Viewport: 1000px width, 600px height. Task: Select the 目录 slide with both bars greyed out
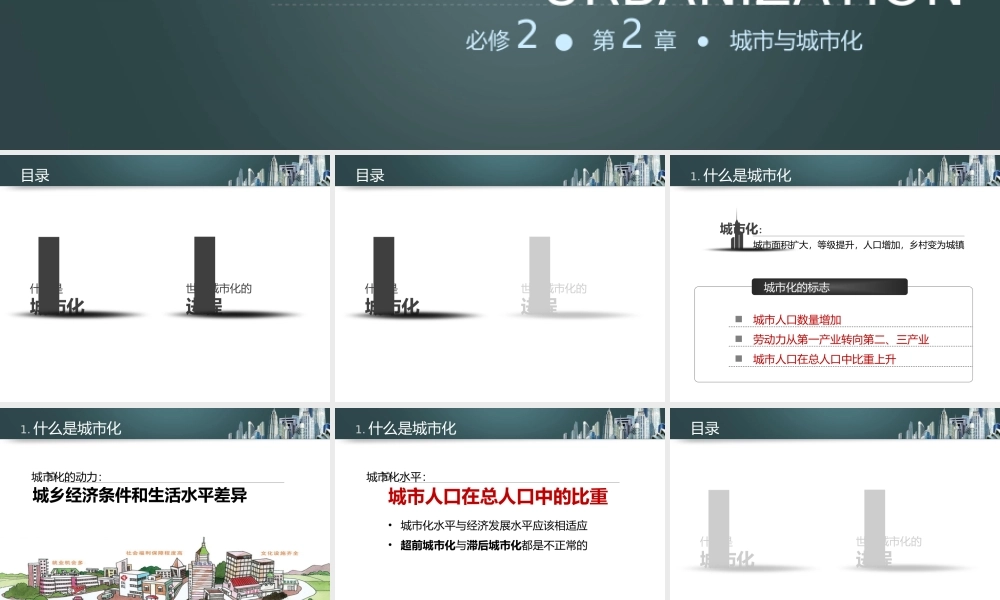(x=835, y=504)
